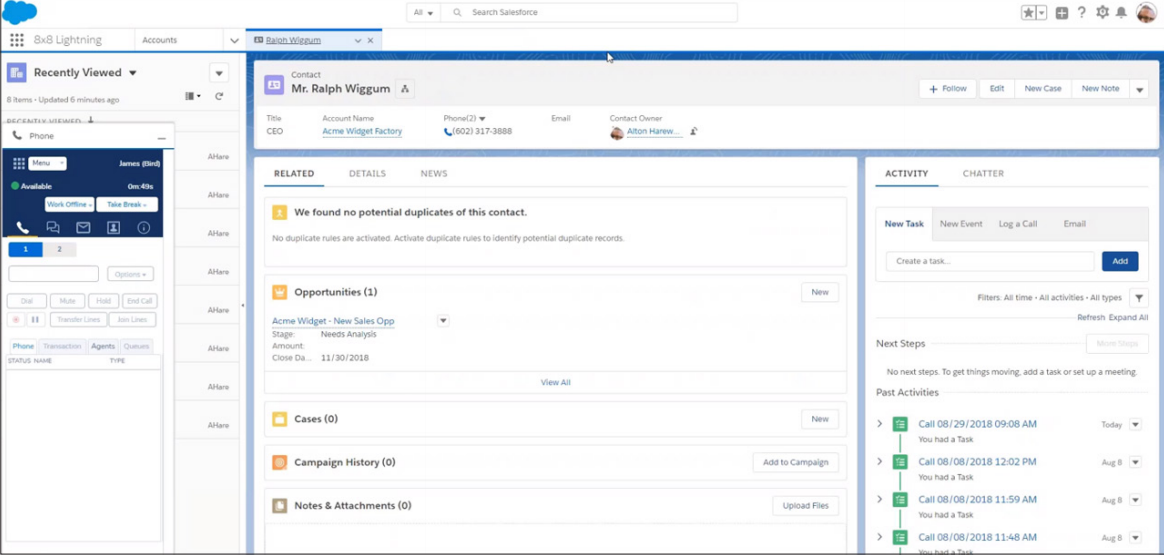Click the red record call button

point(16,320)
